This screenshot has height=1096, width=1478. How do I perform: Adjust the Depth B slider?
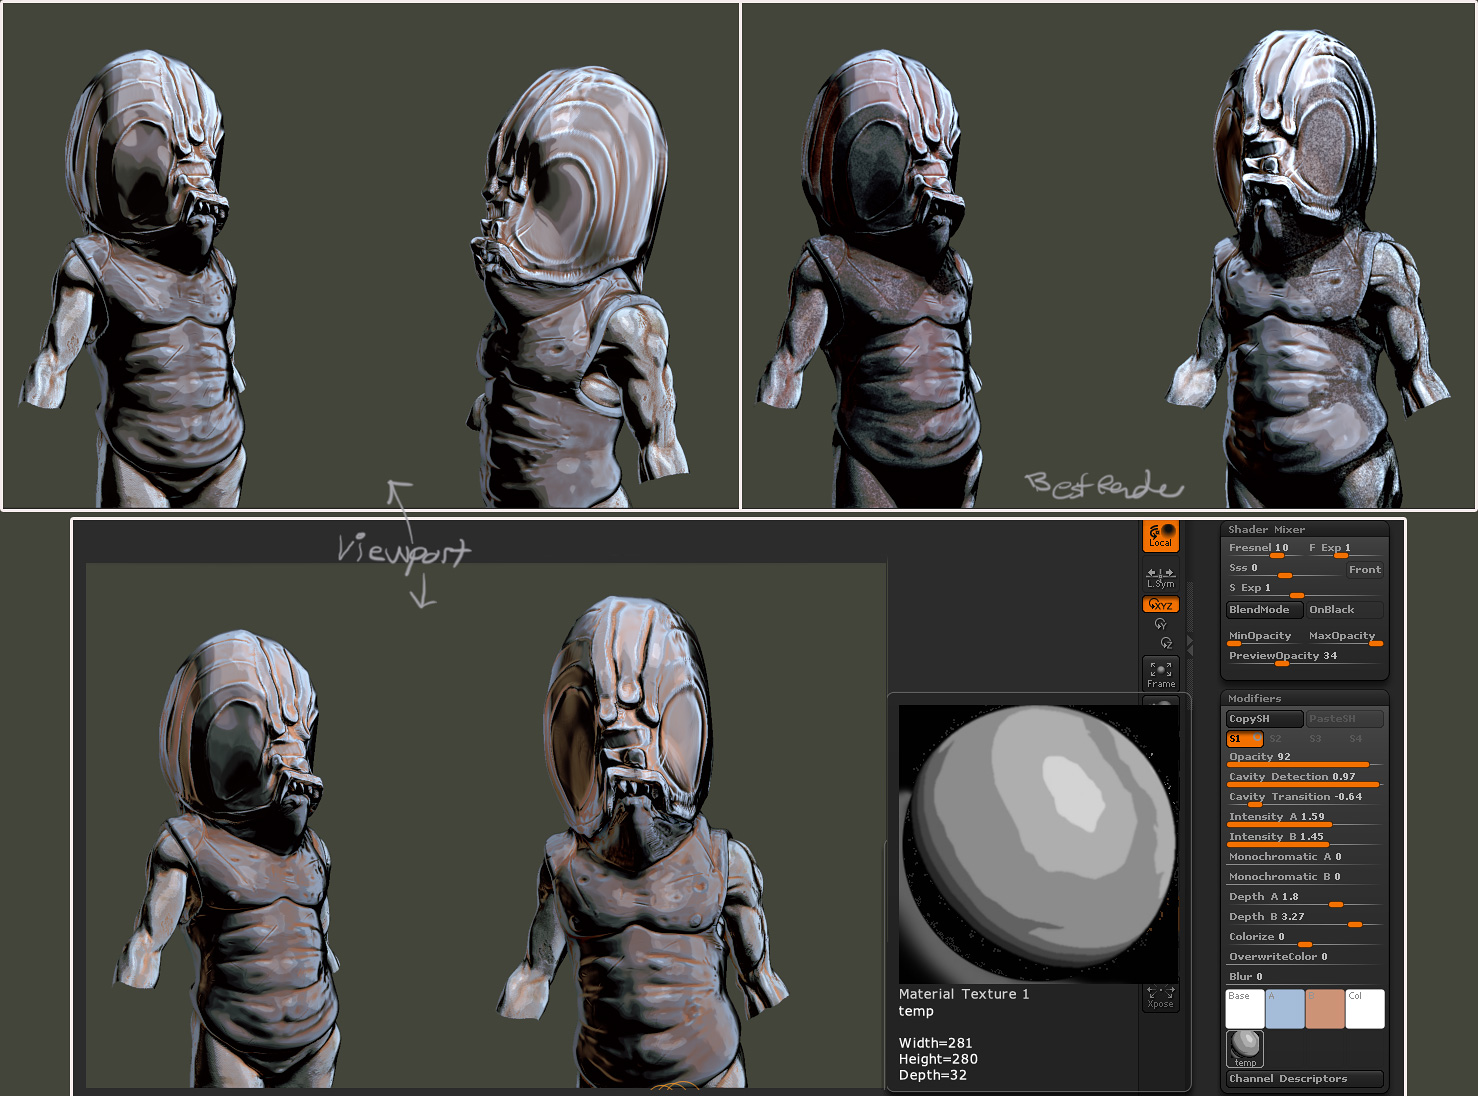point(1304,918)
